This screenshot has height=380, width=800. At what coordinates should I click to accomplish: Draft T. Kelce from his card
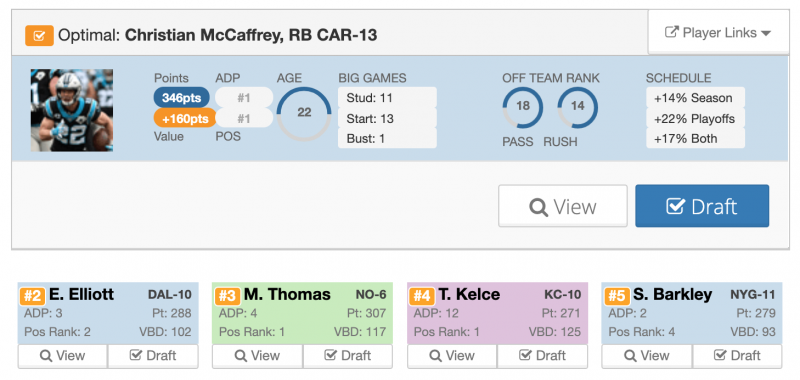click(x=542, y=356)
